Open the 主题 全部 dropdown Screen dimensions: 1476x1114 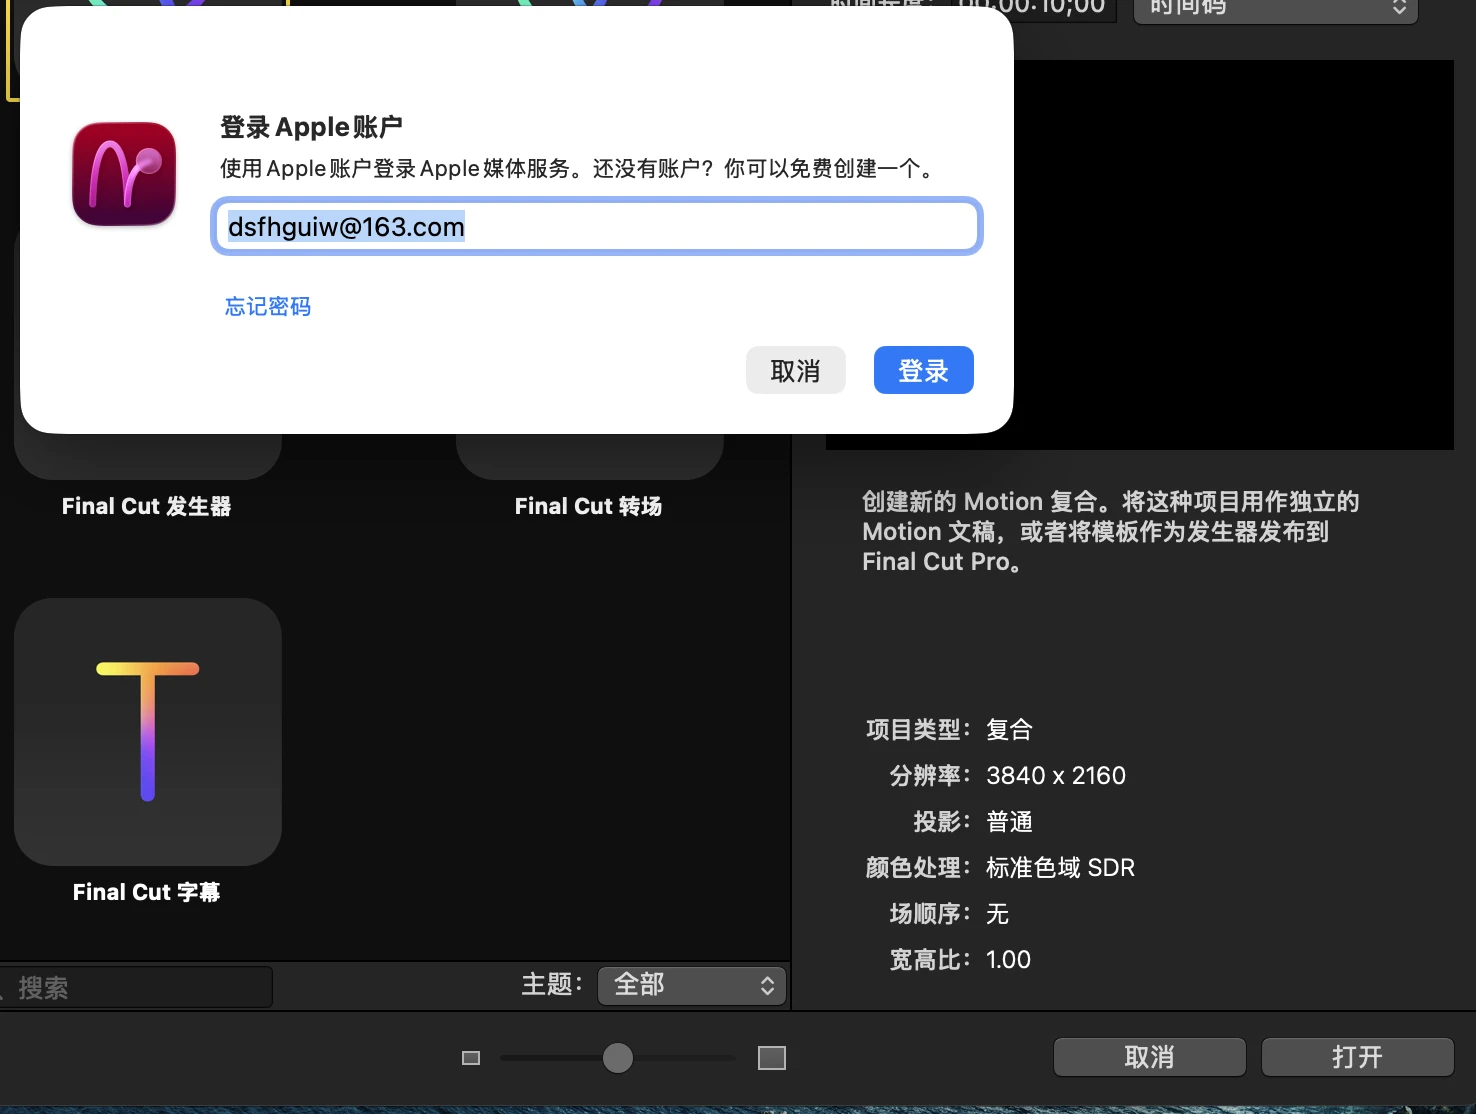click(x=692, y=985)
